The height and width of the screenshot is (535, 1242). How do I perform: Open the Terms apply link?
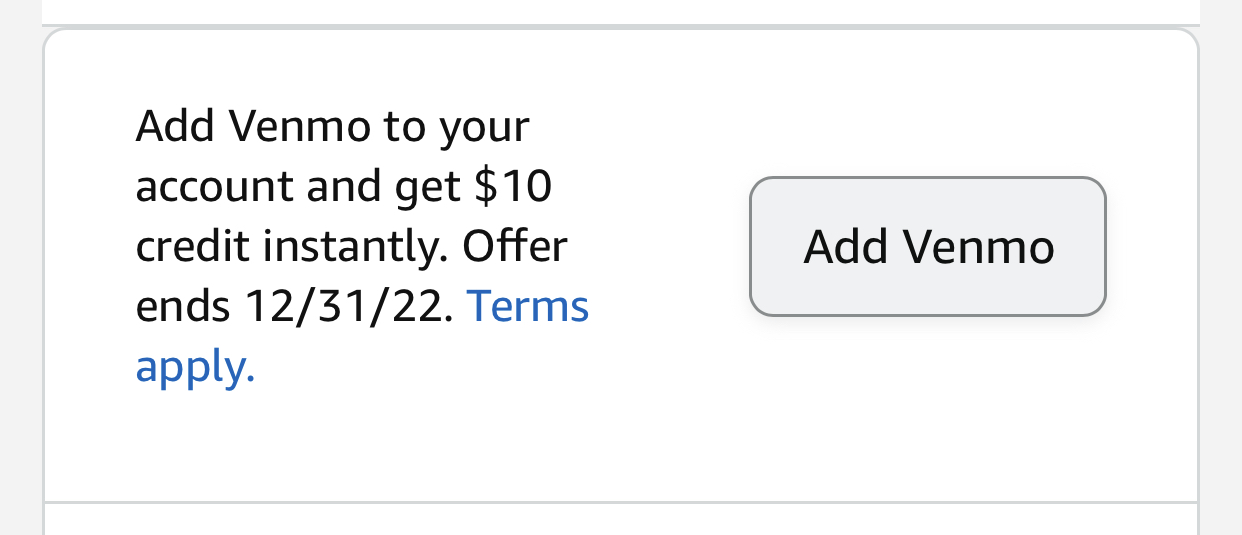pos(528,306)
